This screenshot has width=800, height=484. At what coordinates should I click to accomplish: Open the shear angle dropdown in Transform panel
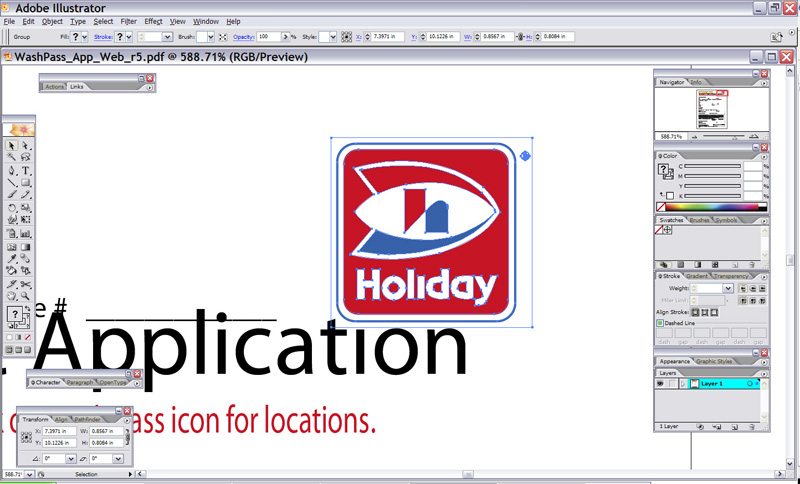[x=118, y=458]
